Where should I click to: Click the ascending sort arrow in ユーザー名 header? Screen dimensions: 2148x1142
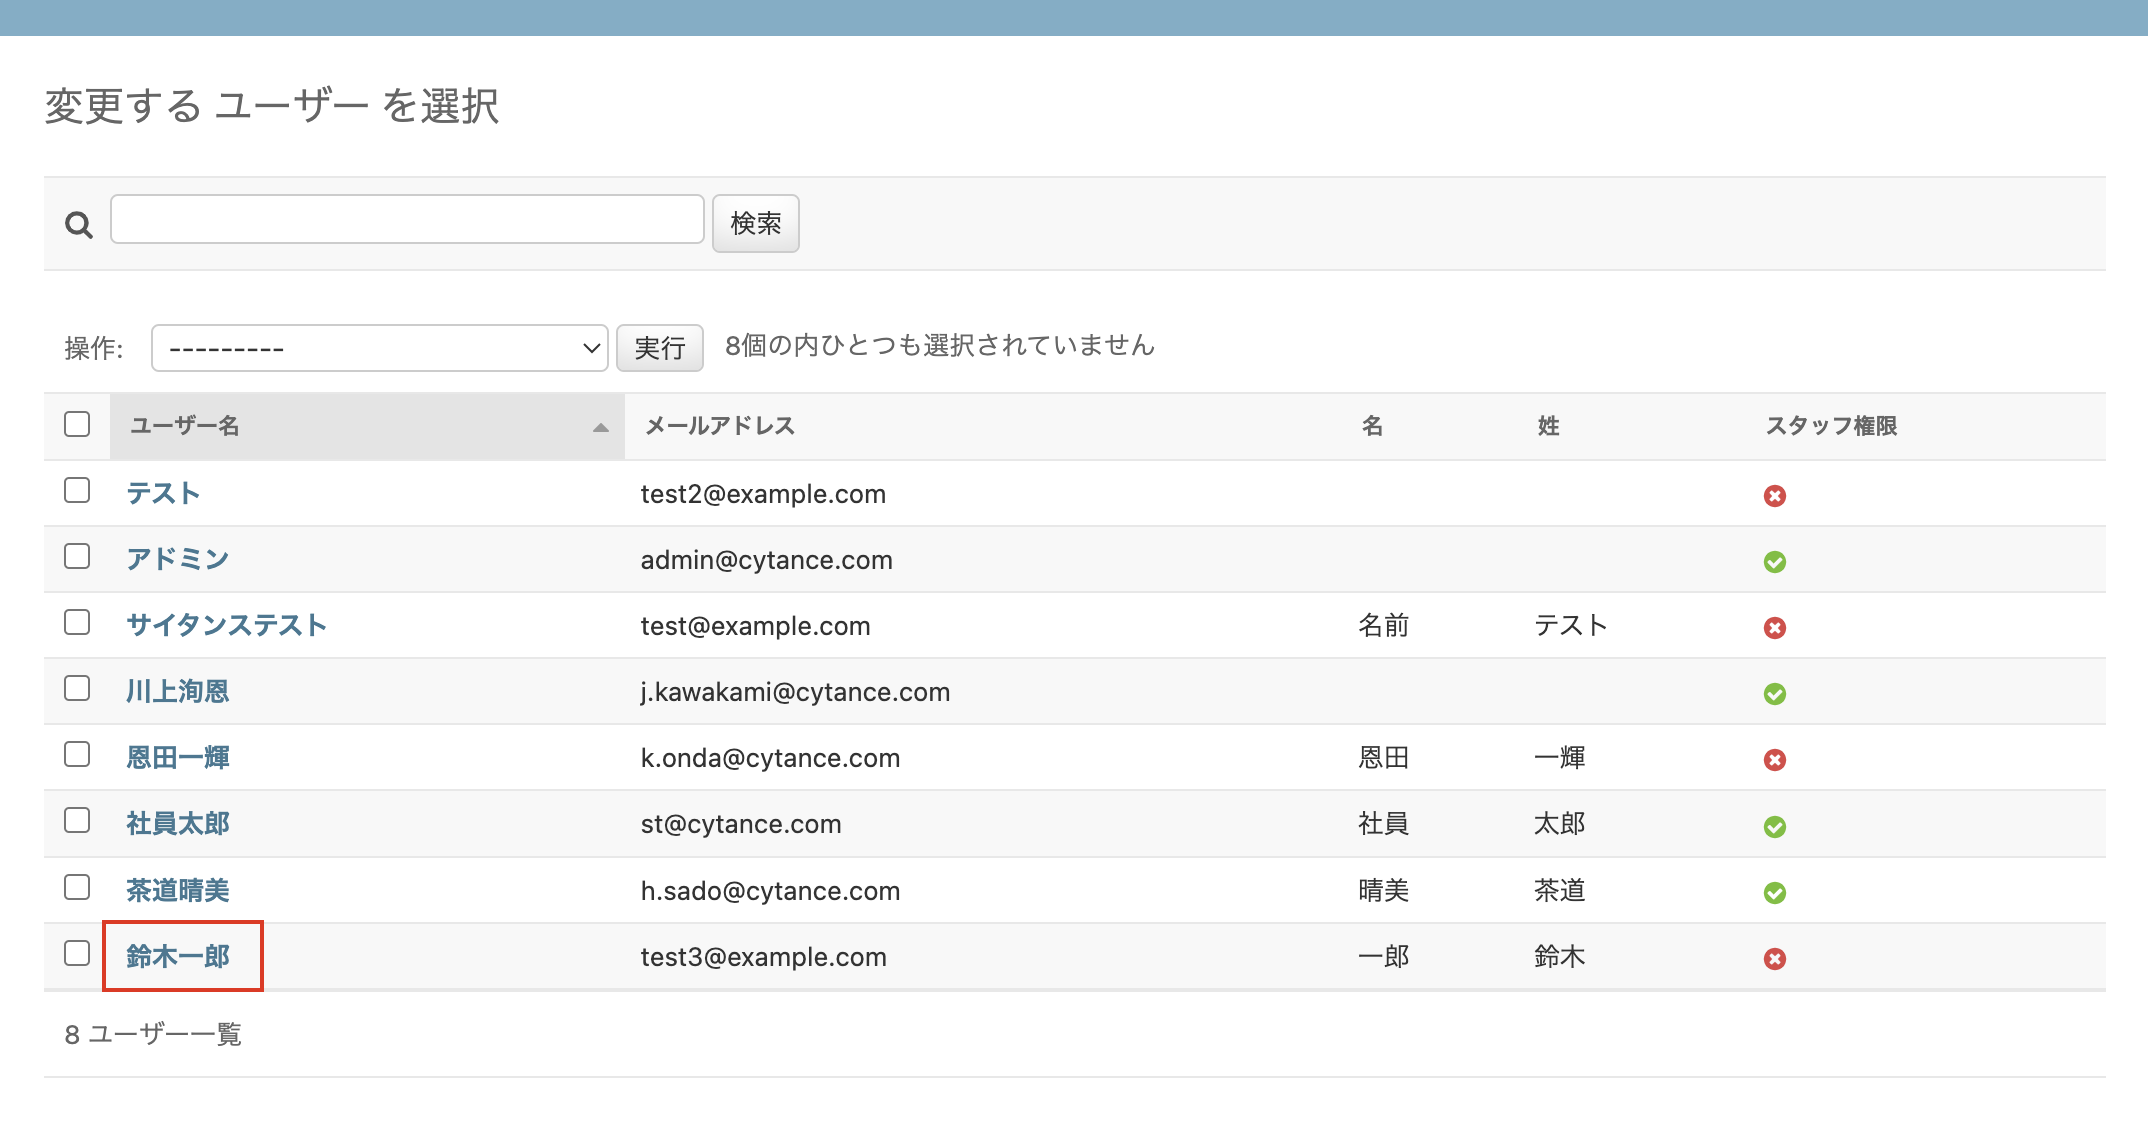[600, 427]
